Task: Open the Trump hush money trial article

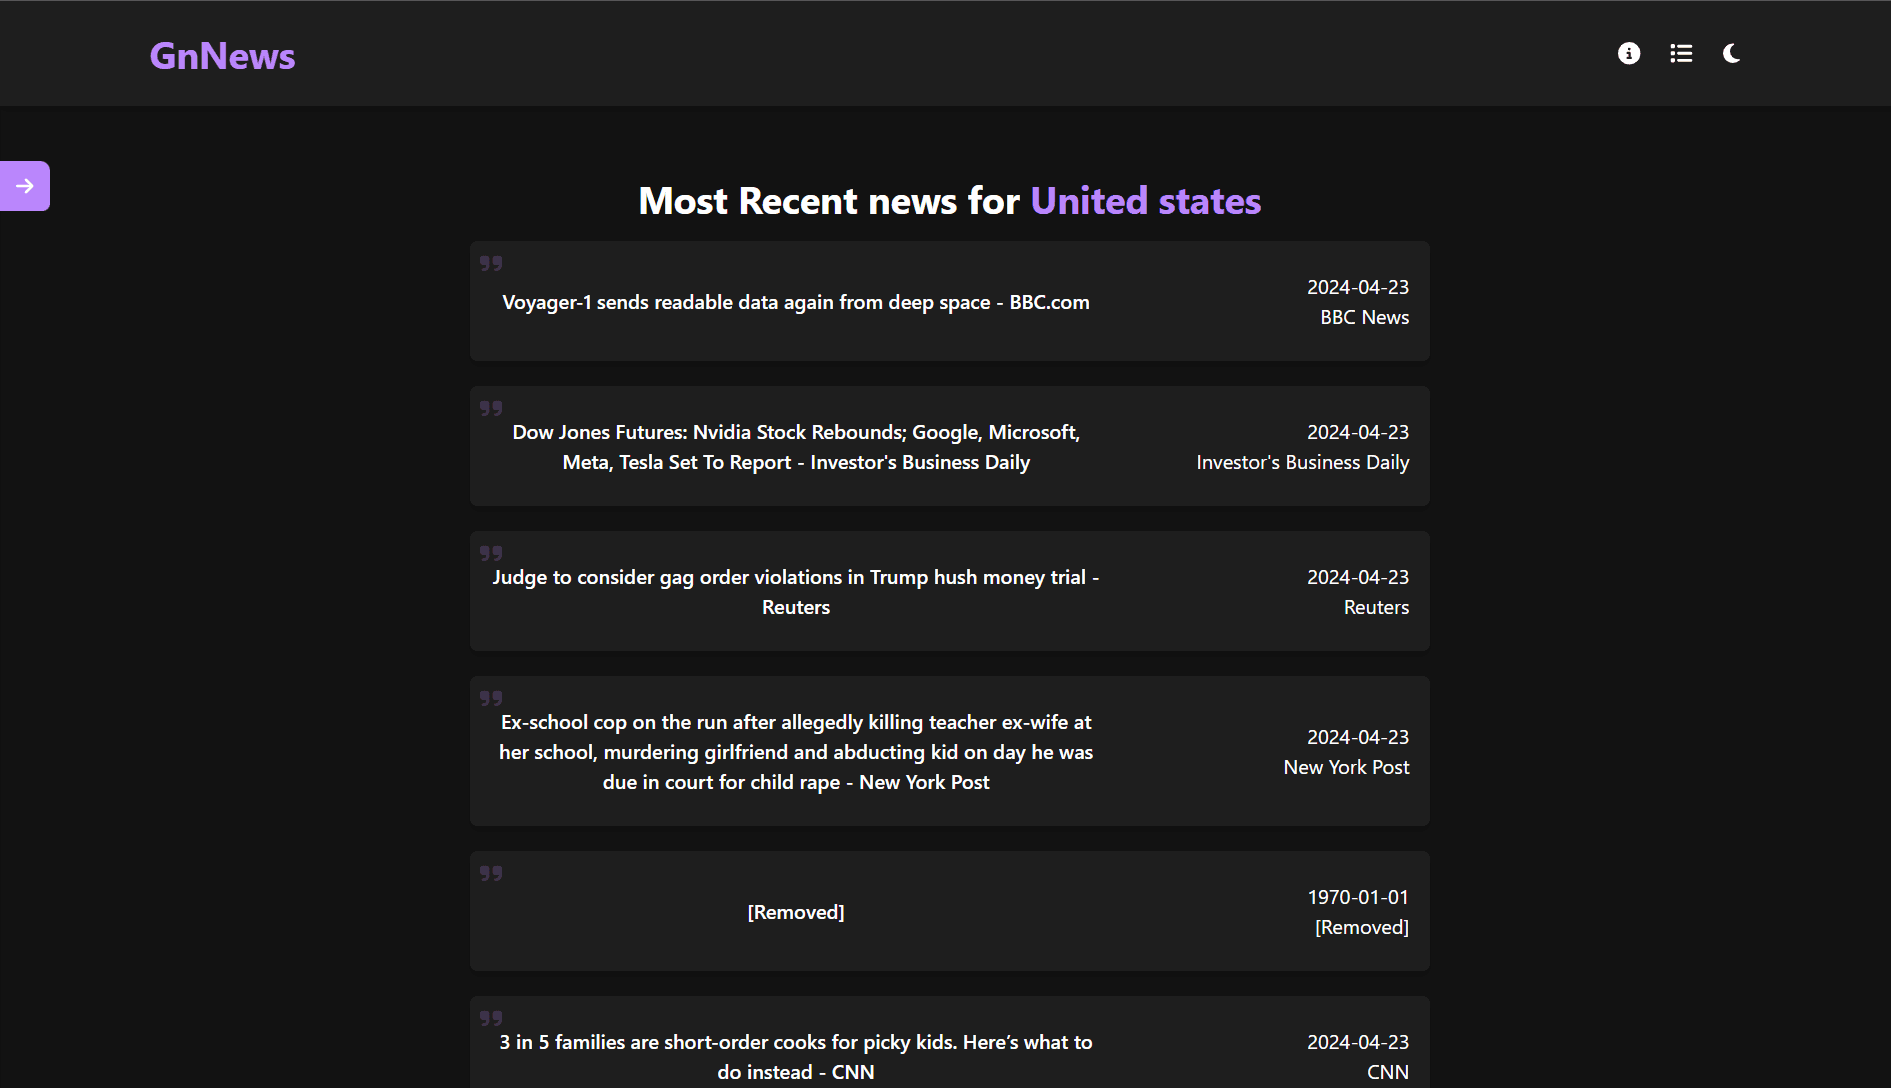Action: click(796, 592)
